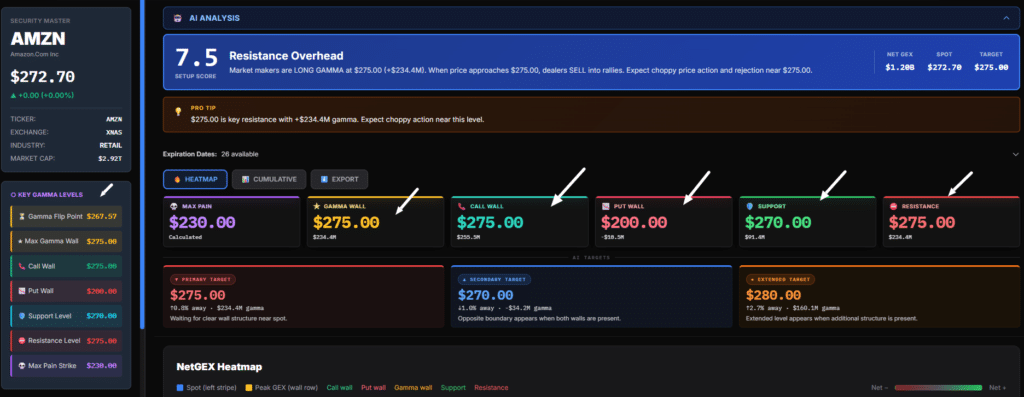Screen dimensions: 1024x397
Task: Click the shield icon in Support Level row
Action: click(x=22, y=316)
